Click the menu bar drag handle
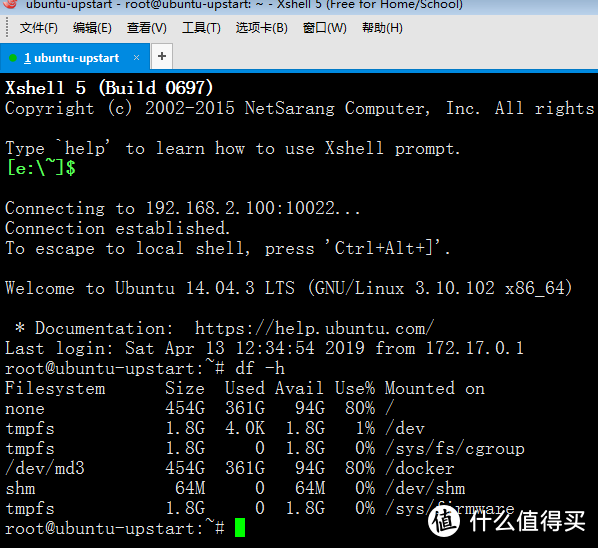Image resolution: width=598 pixels, height=548 pixels. [x=7, y=28]
